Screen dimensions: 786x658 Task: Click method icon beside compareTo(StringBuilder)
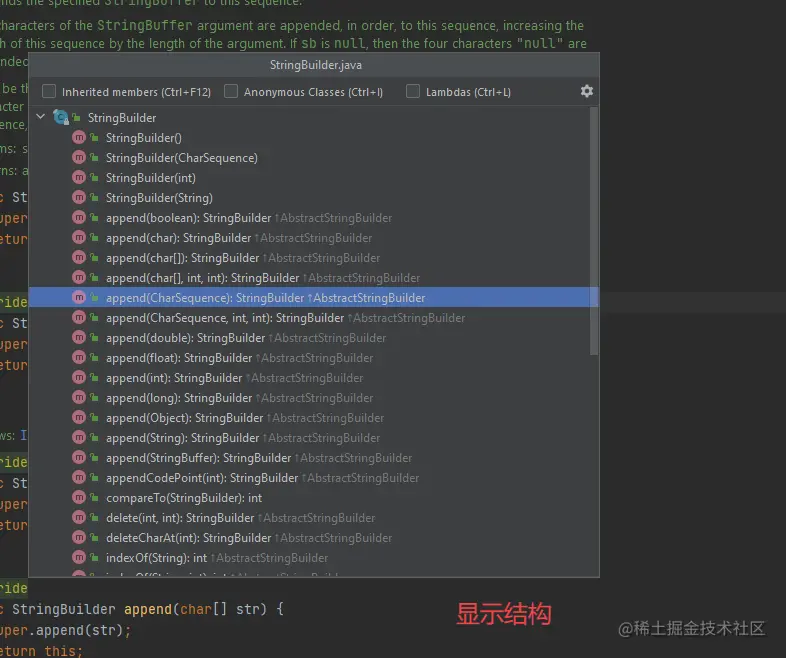tap(79, 498)
